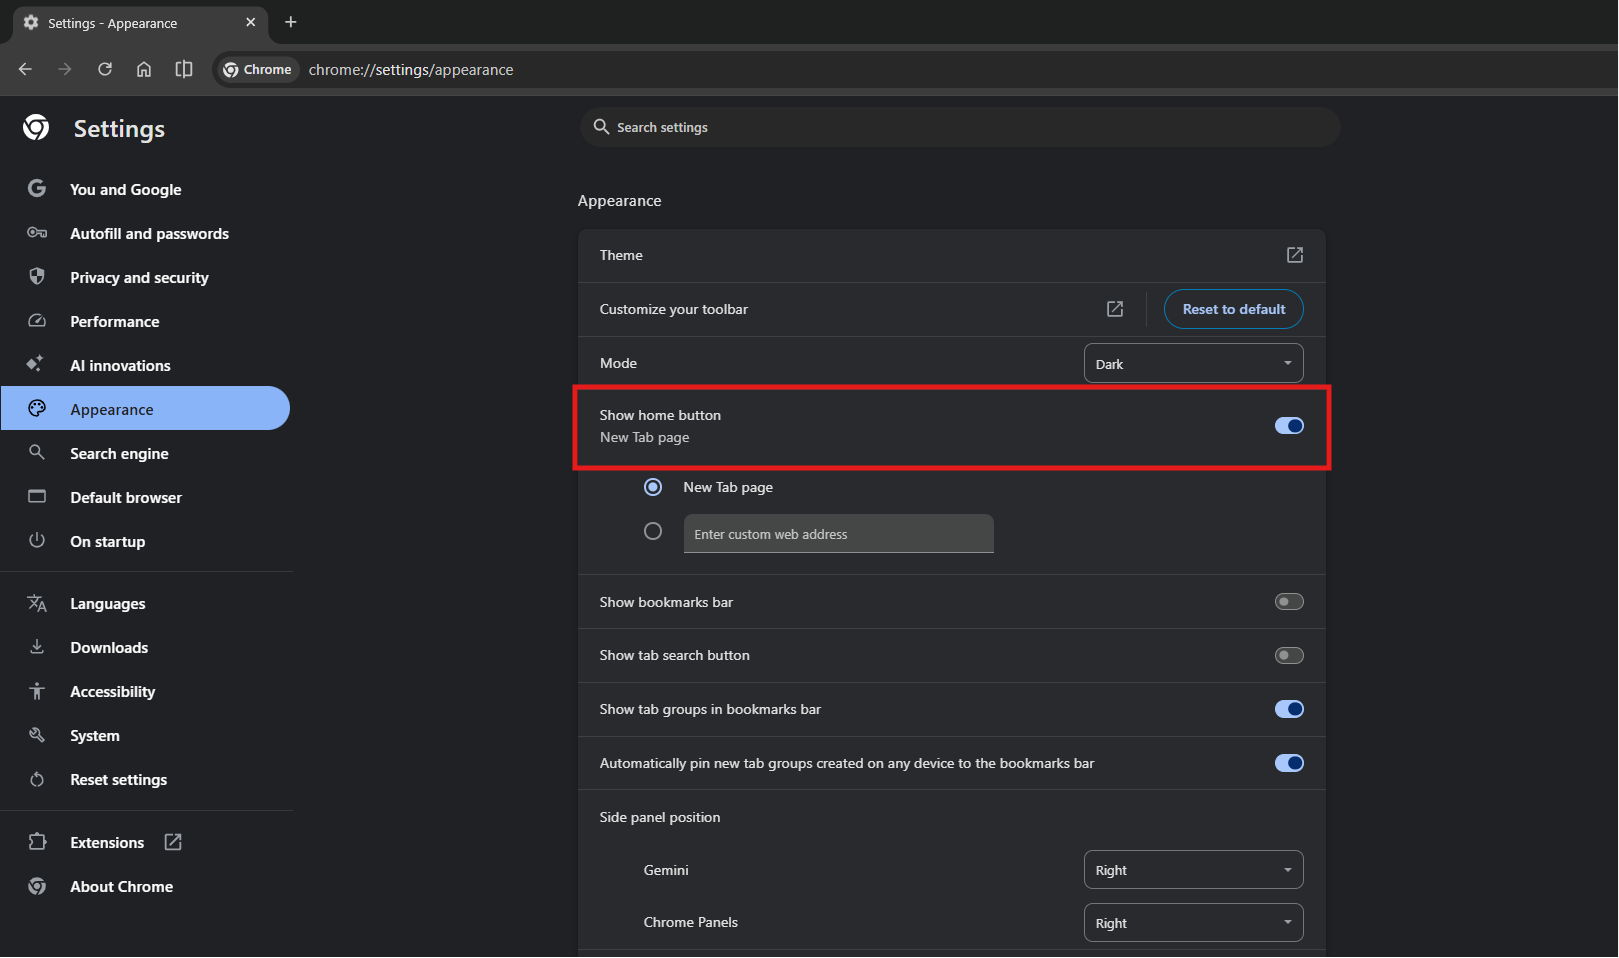1619x958 pixels.
Task: Go to Autofill and passwords
Action: (149, 234)
